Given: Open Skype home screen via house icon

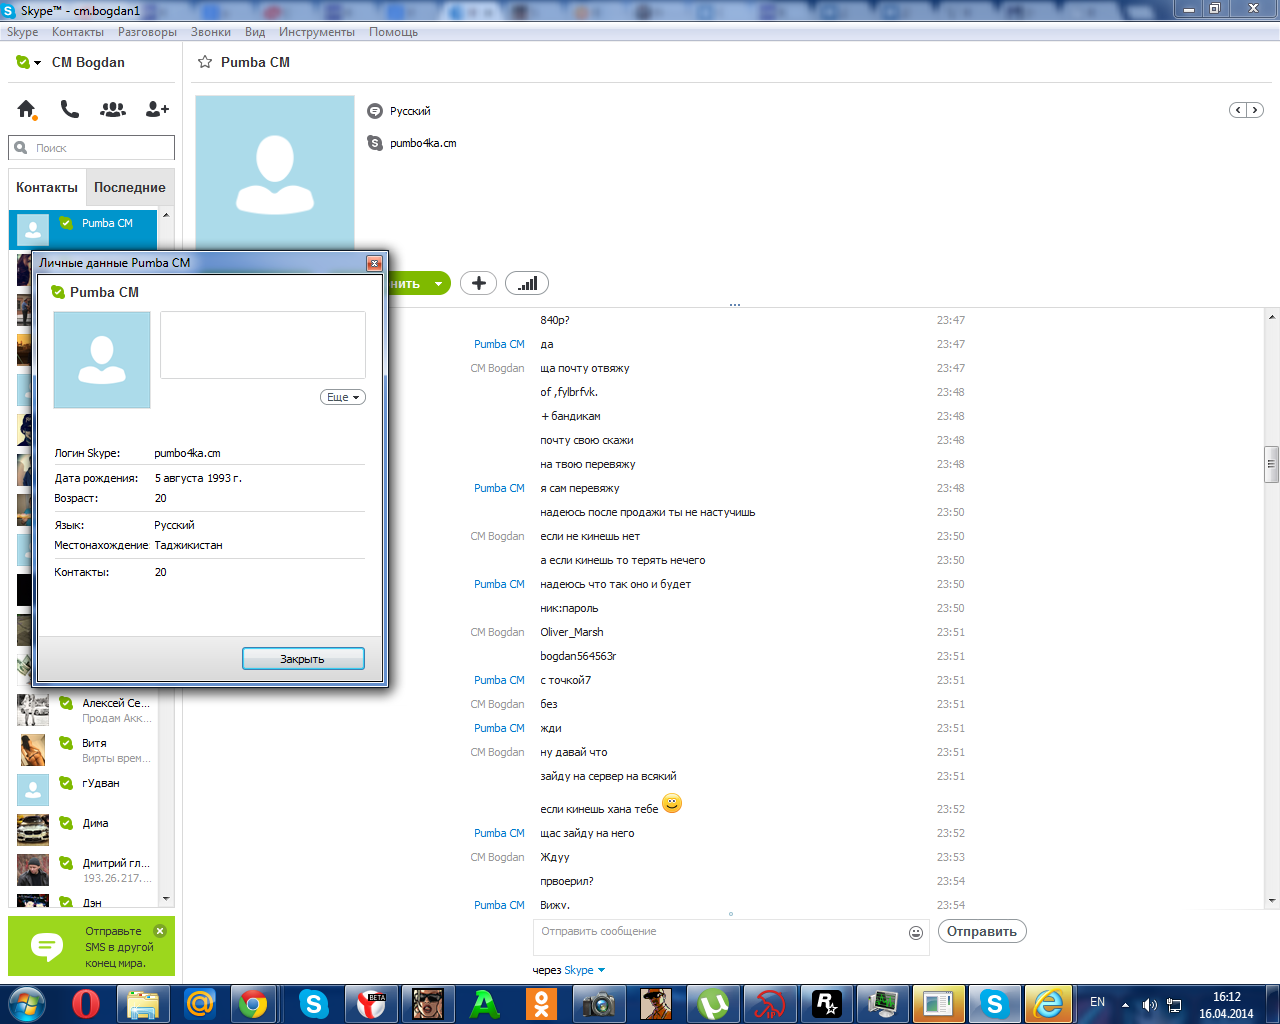Looking at the screenshot, I should [x=26, y=109].
